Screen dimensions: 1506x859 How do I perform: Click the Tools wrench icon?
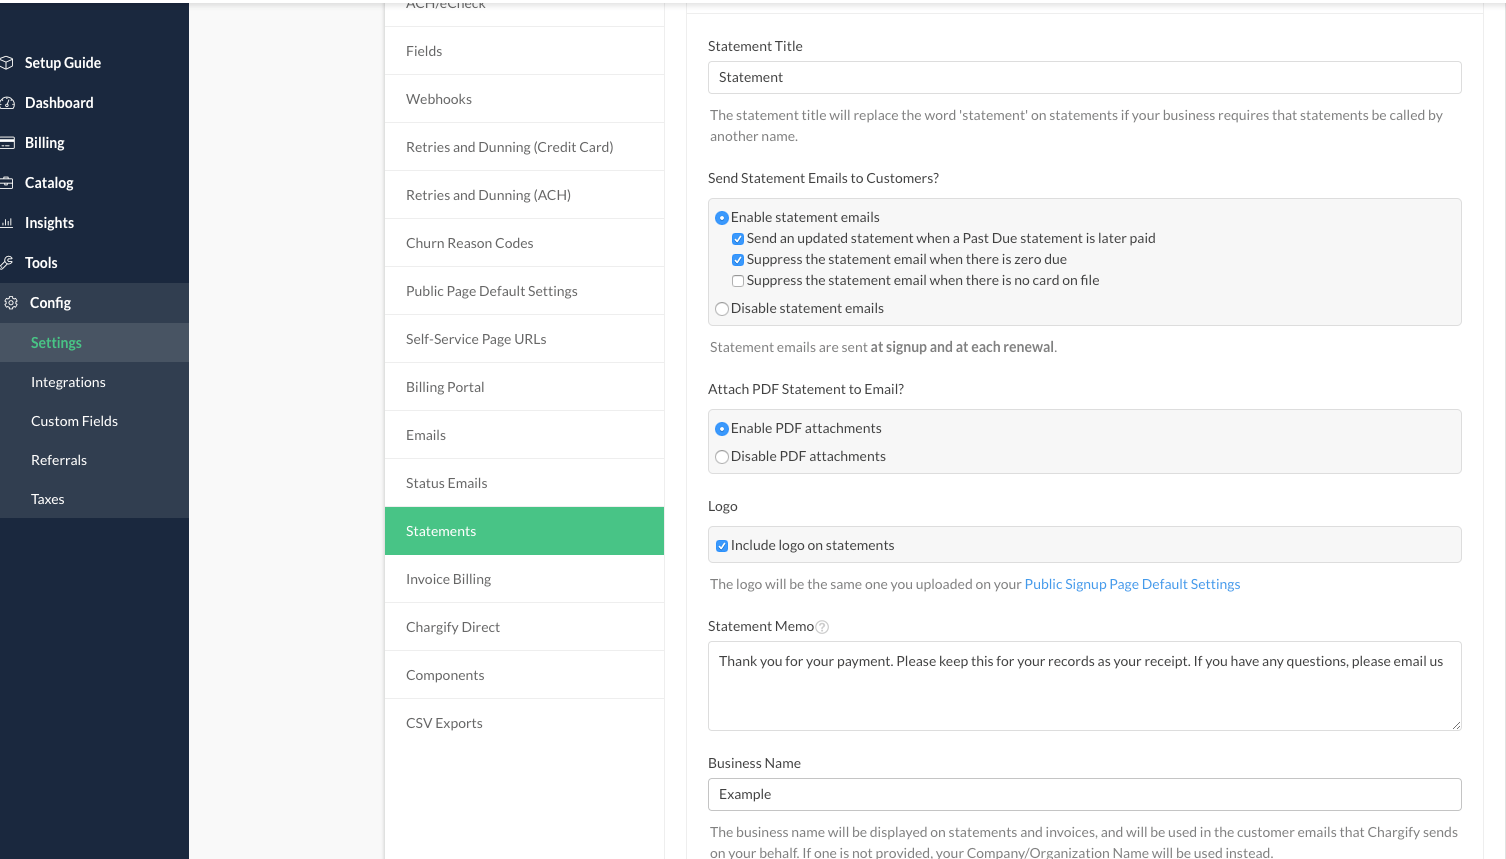(6, 263)
